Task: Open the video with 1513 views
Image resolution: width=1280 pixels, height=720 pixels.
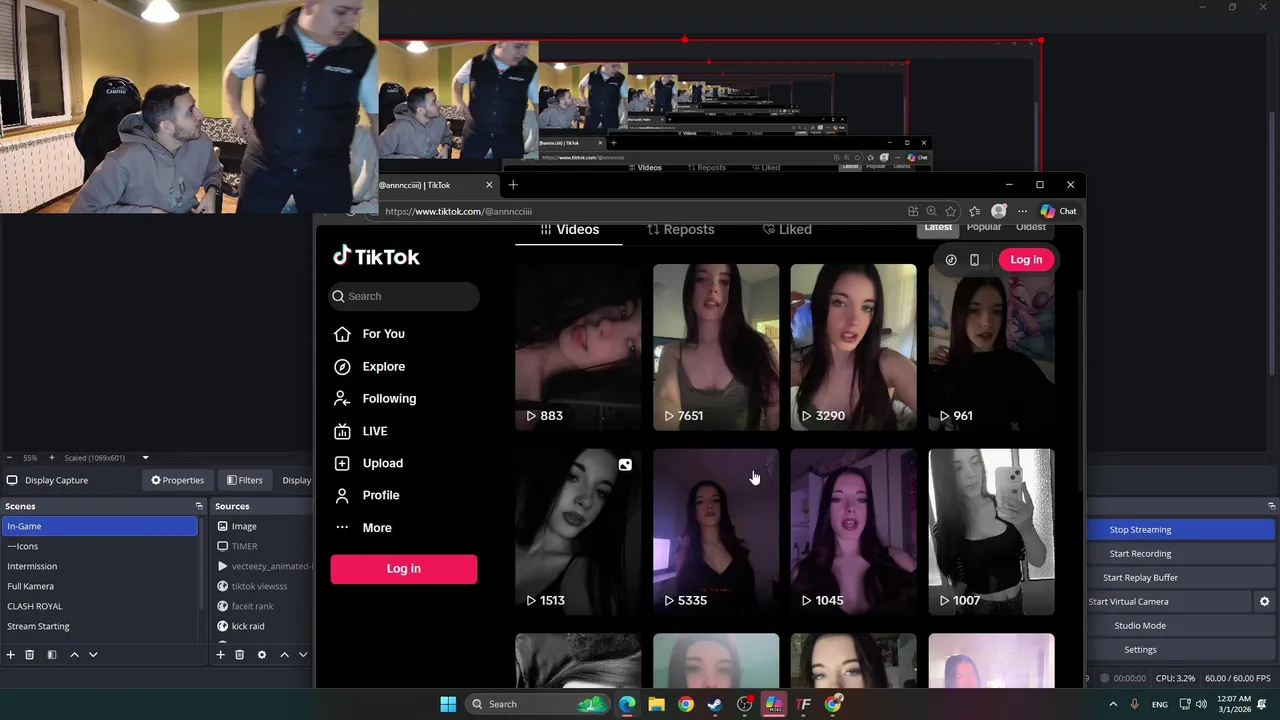Action: [578, 532]
